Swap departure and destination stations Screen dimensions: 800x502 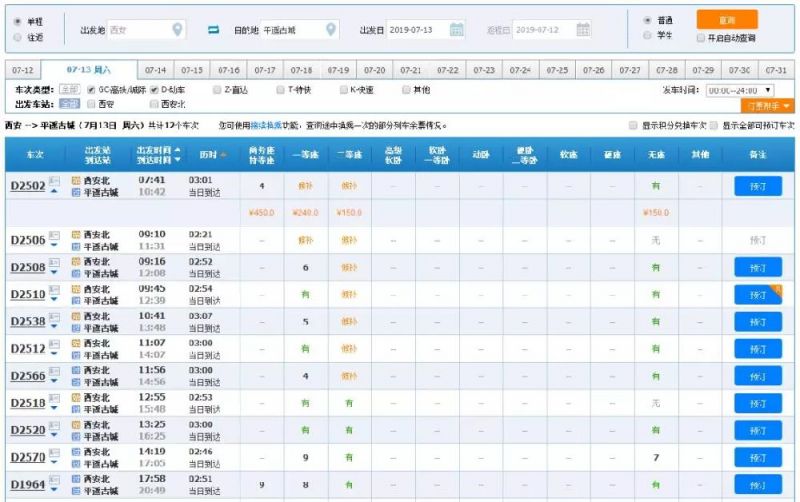[x=214, y=30]
